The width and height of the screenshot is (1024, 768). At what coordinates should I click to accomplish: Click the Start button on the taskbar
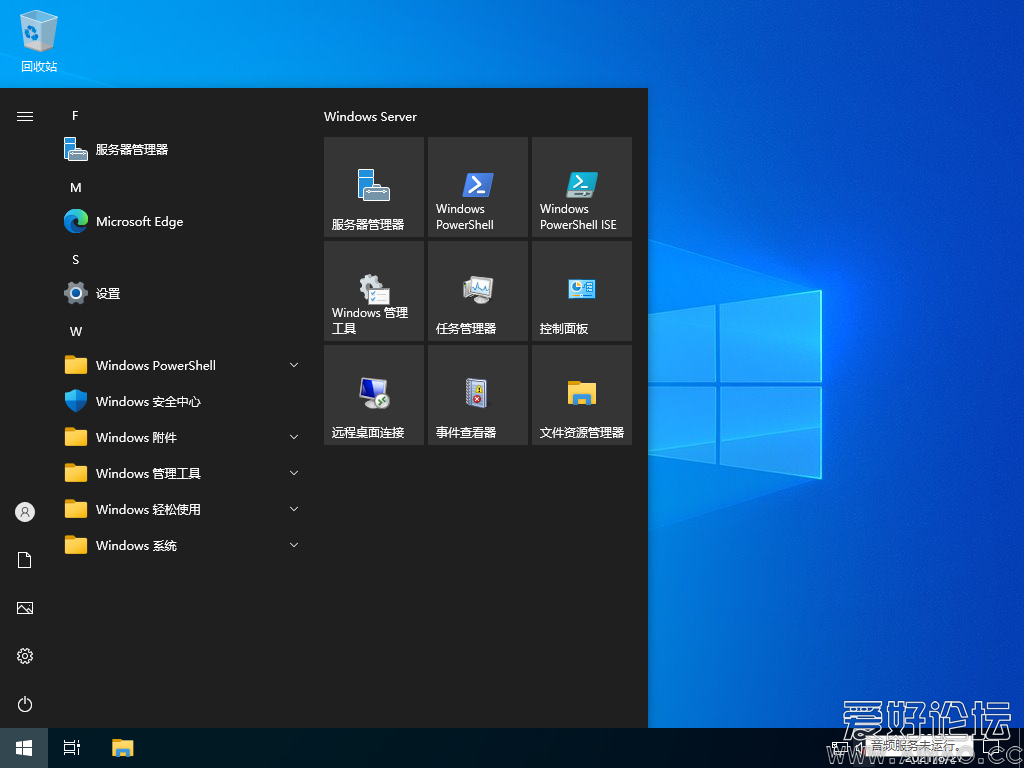tap(24, 748)
